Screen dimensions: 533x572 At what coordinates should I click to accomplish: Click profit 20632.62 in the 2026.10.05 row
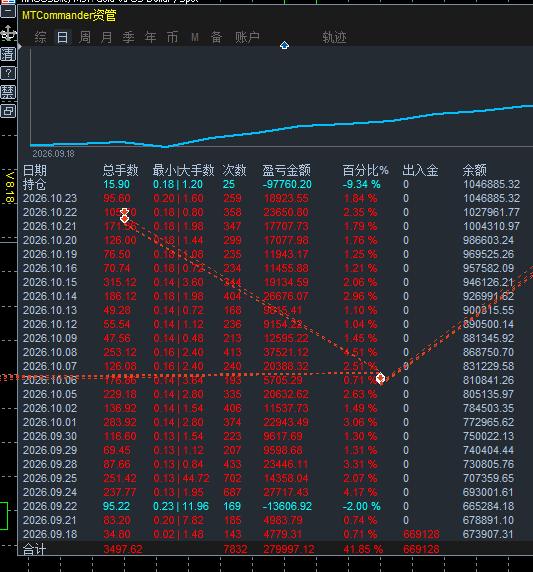pos(286,394)
